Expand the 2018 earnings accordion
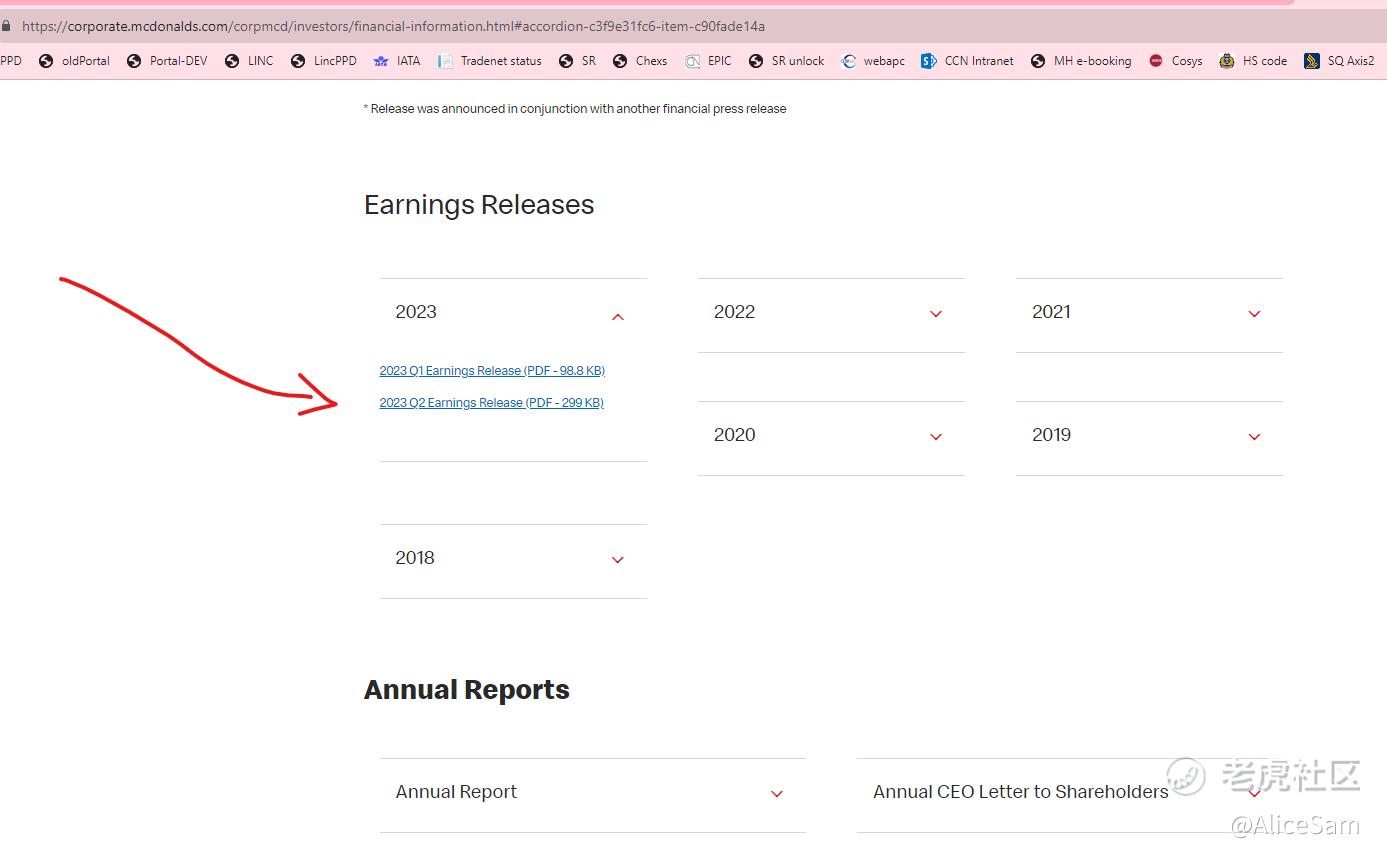The image size is (1387, 856). click(513, 559)
